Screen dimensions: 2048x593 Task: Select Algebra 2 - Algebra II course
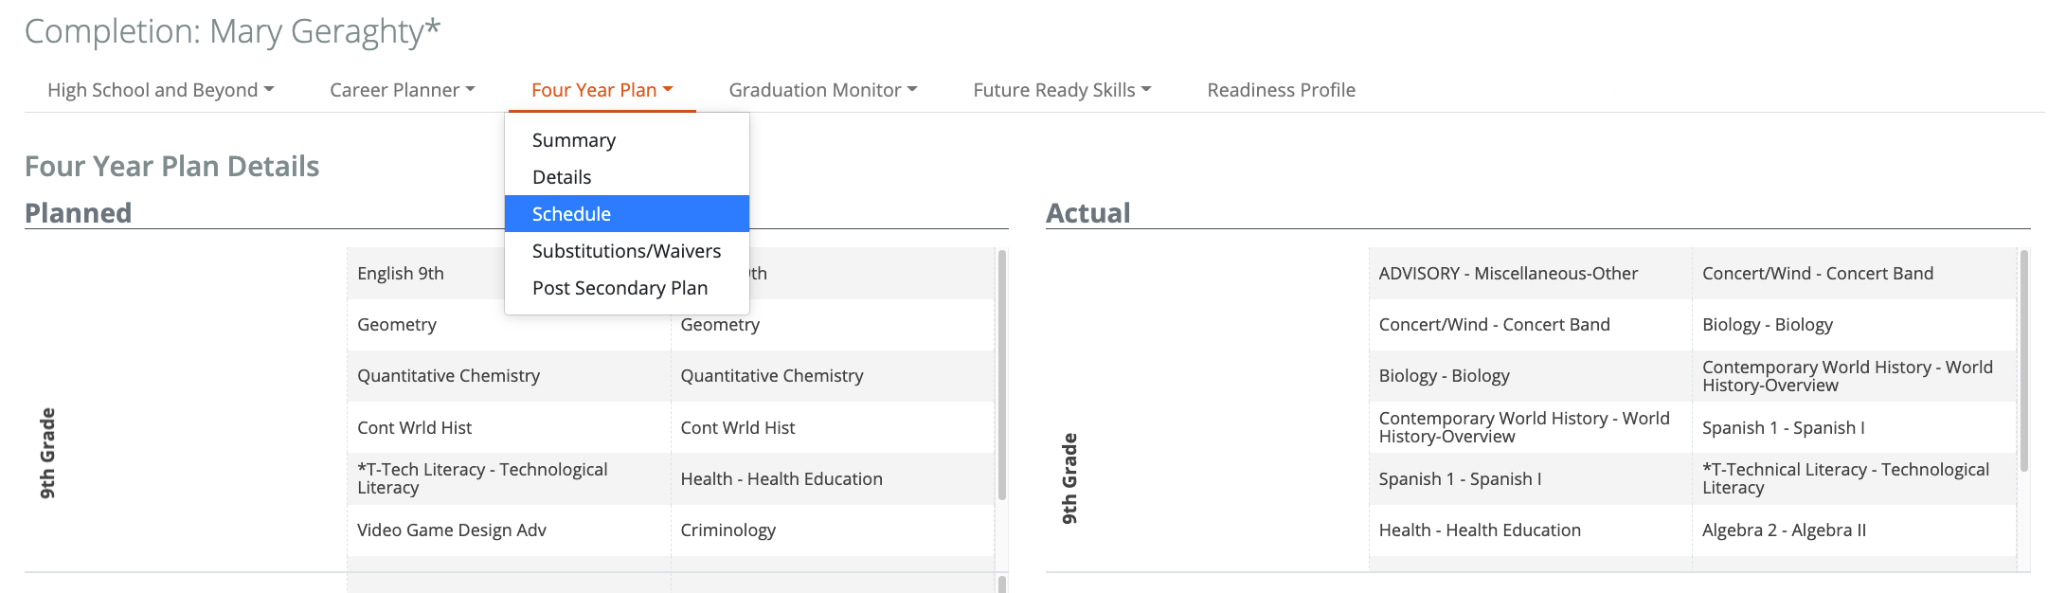click(x=1783, y=530)
